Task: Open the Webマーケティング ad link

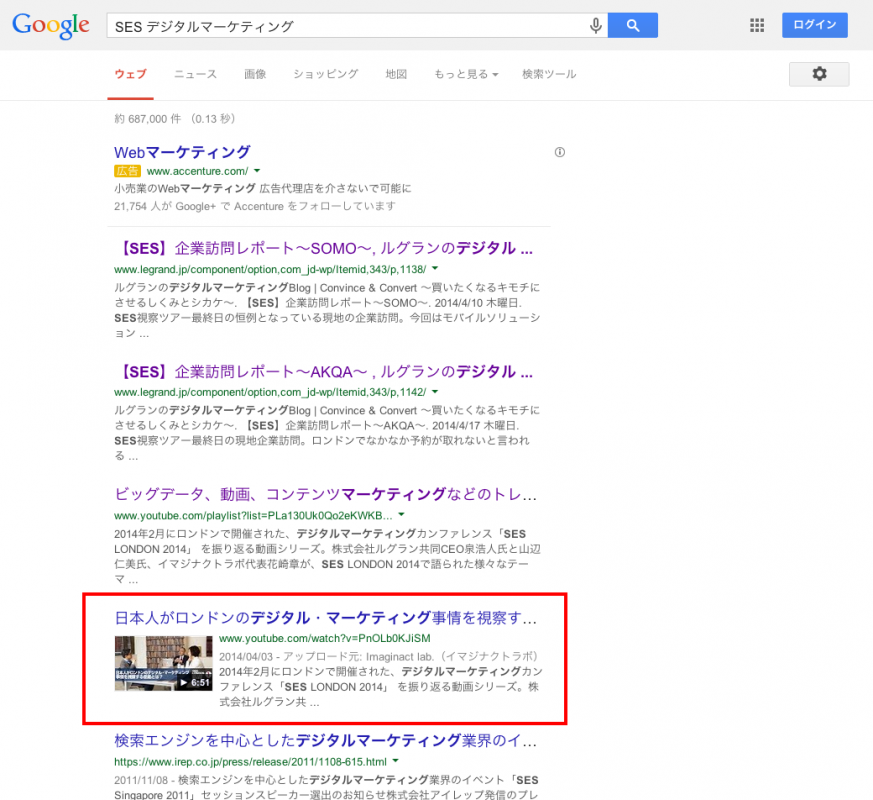Action: tap(182, 152)
